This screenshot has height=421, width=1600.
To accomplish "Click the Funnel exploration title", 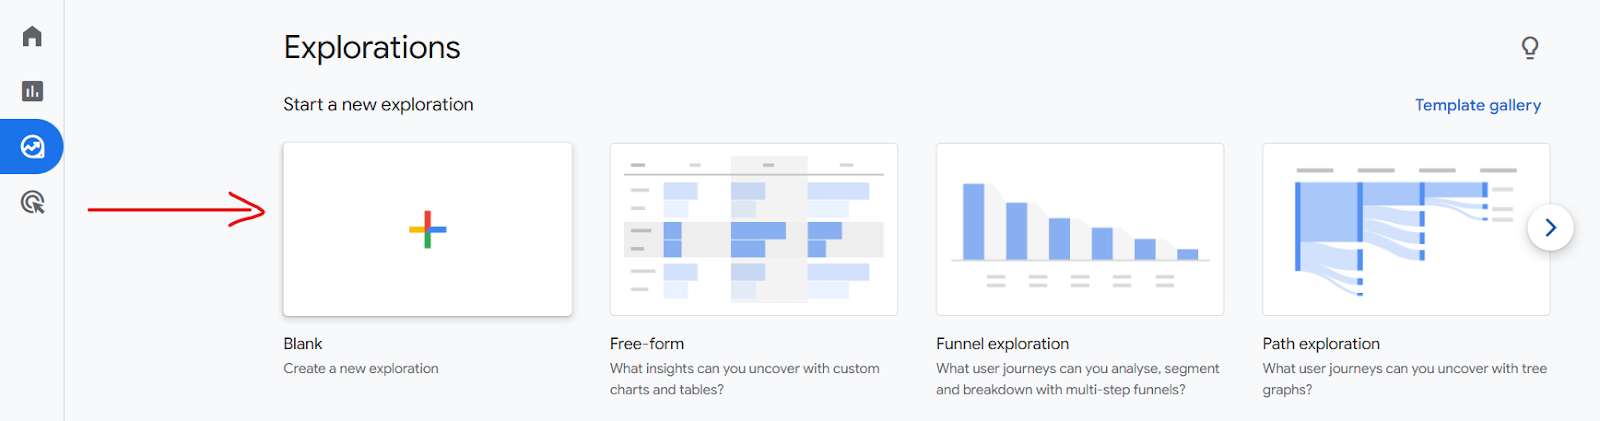I will coord(1003,344).
